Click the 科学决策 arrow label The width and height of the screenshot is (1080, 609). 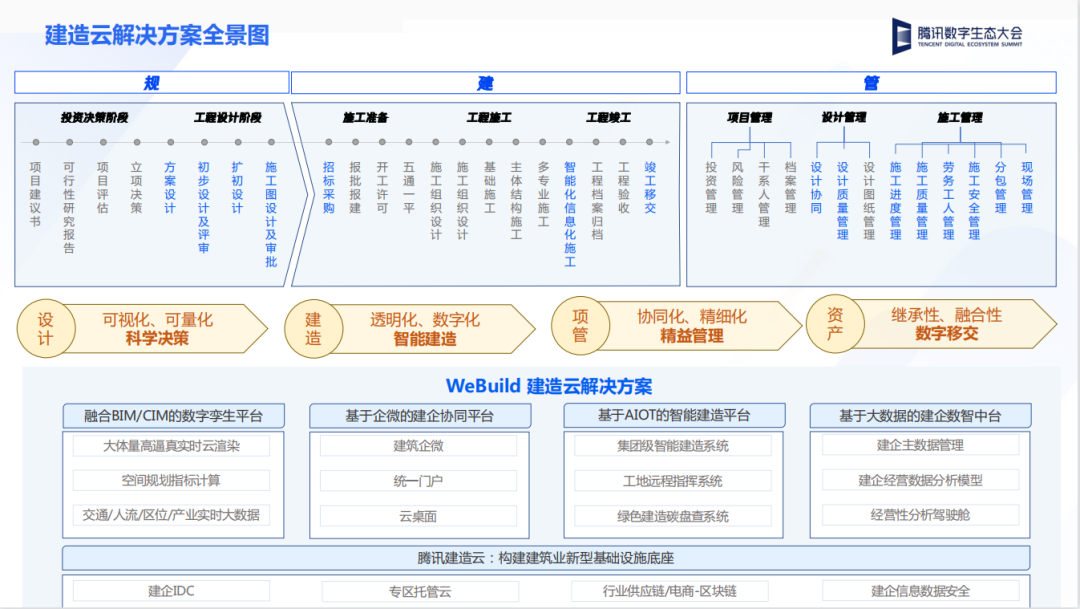click(x=157, y=338)
